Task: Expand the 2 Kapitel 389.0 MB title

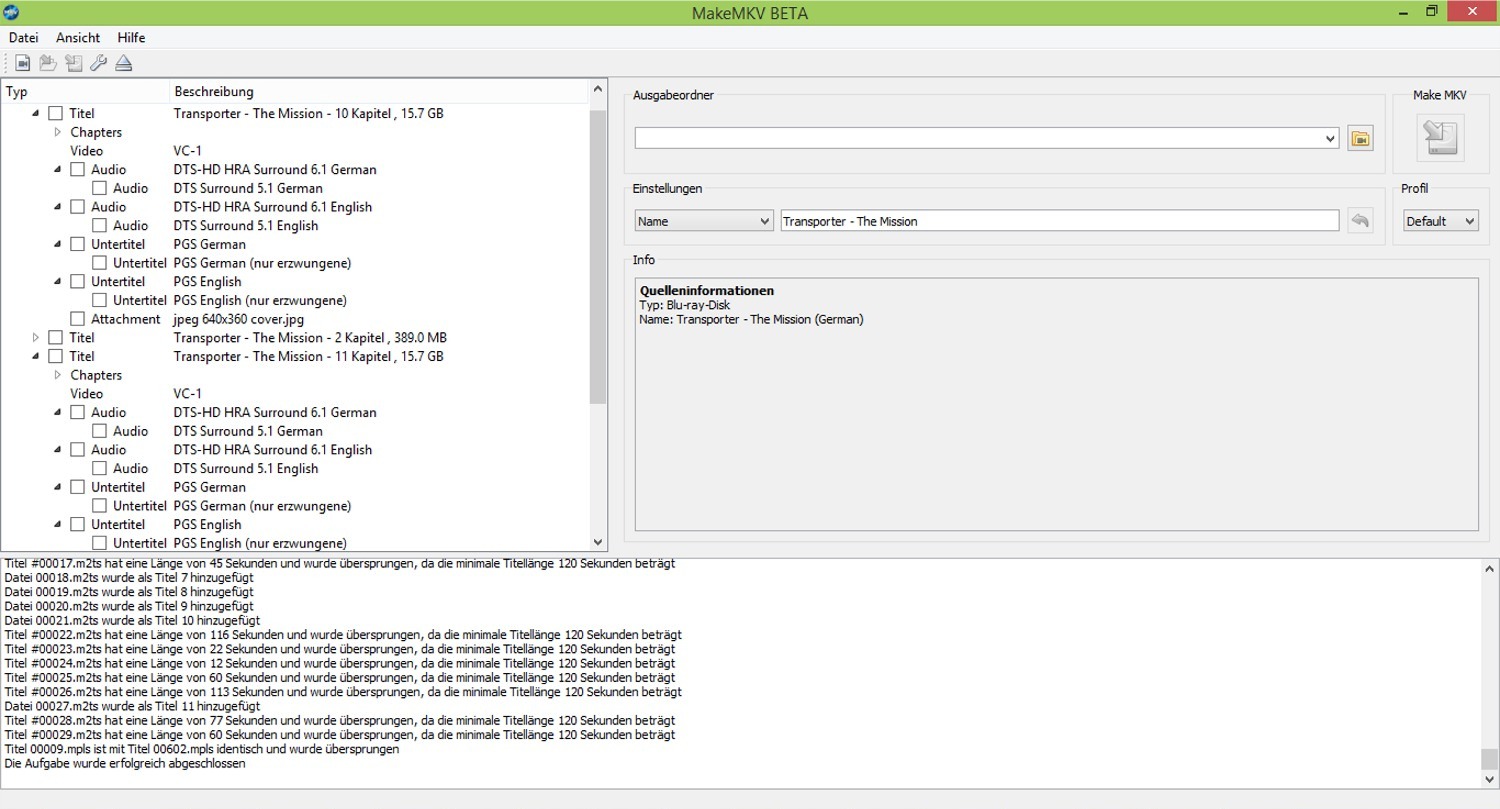Action: tap(36, 338)
